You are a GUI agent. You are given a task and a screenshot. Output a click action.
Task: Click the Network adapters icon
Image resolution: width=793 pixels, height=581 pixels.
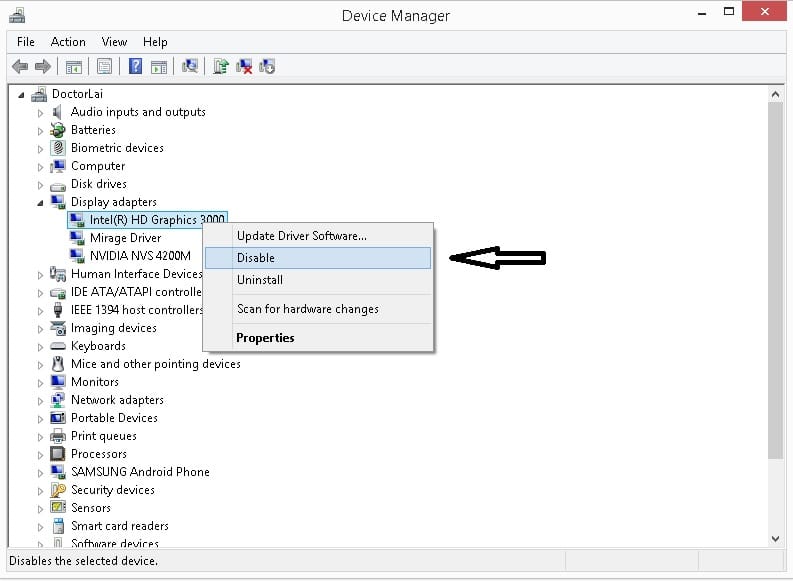pyautogui.click(x=58, y=400)
